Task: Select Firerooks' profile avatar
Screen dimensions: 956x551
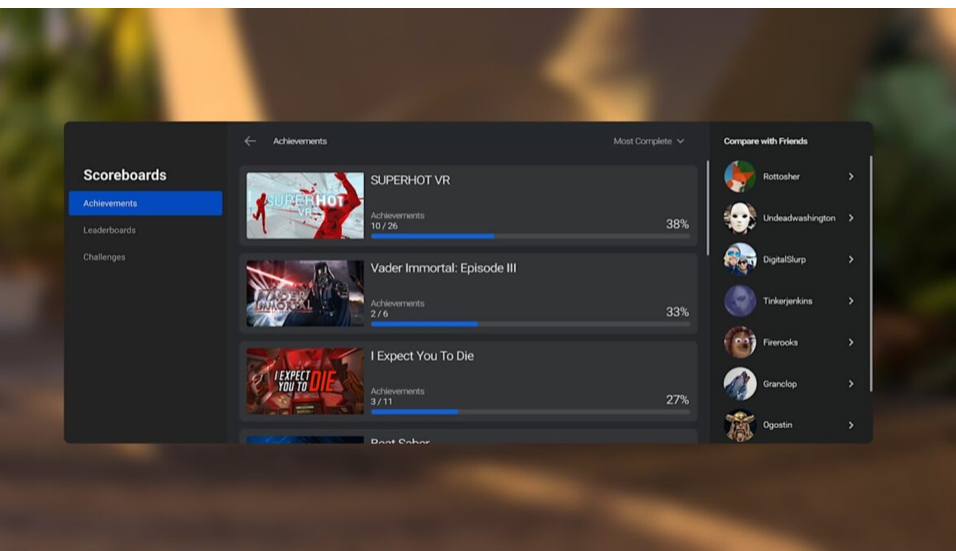Action: [740, 342]
